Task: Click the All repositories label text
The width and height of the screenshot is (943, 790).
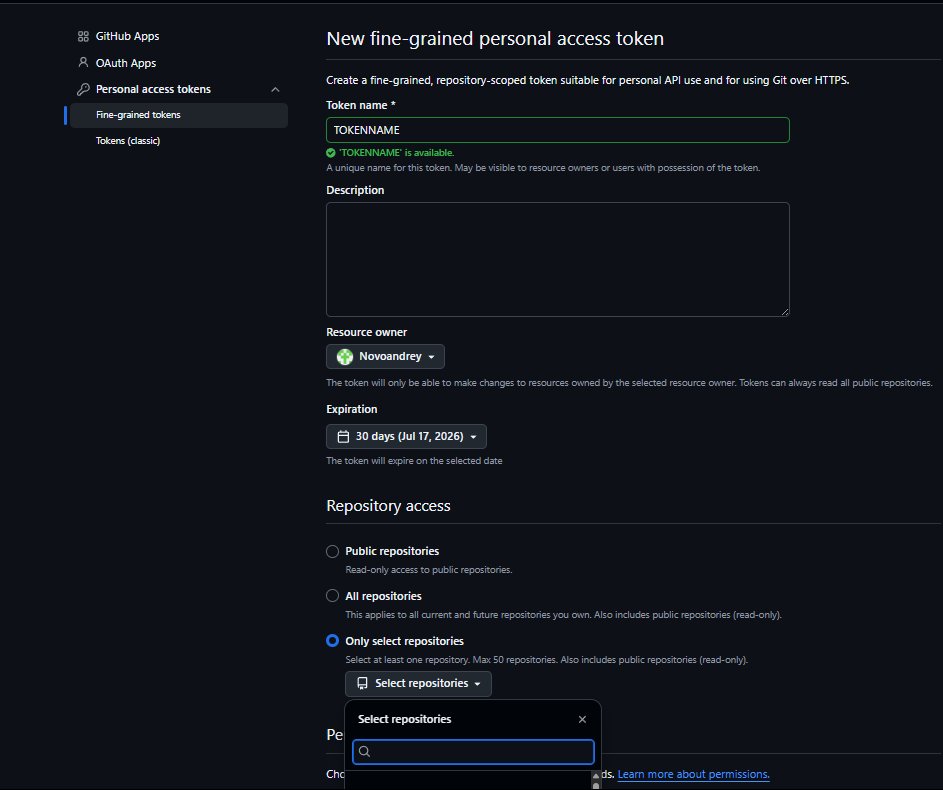Action: 383,596
